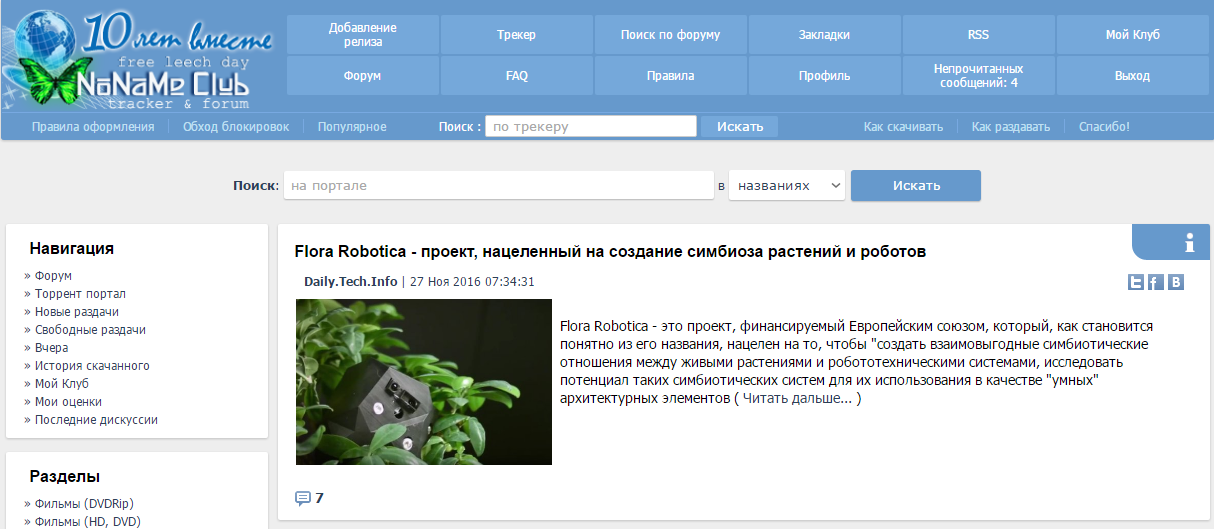
Task: Open 'Торрент портал' sidebar link
Action: pos(80,294)
